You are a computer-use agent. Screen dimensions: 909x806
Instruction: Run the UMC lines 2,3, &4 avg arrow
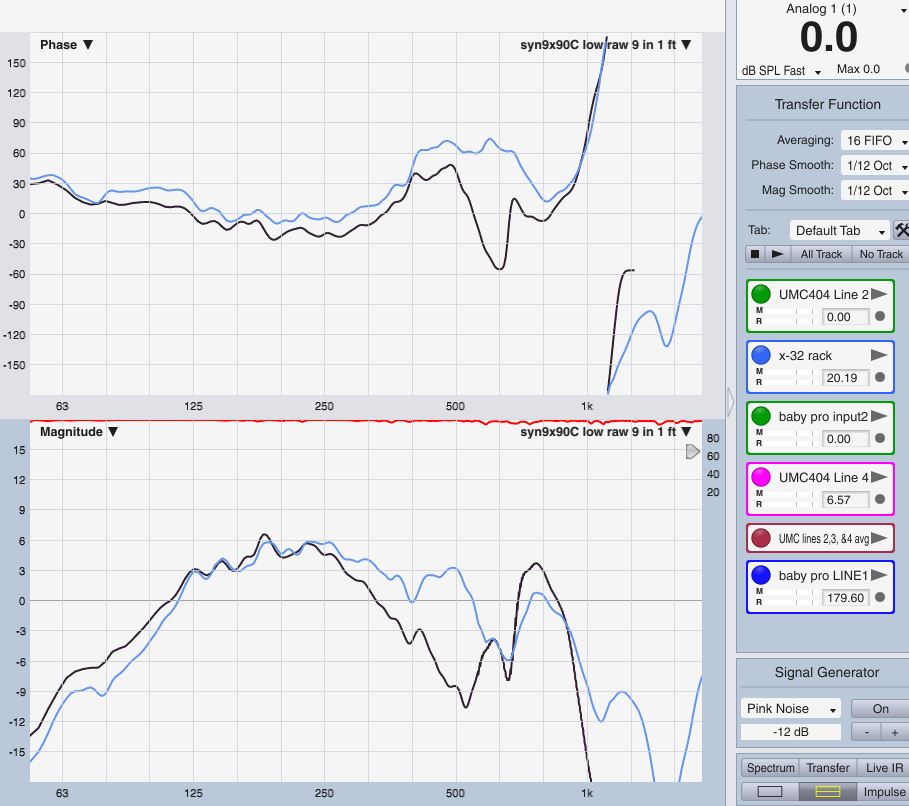(x=879, y=538)
